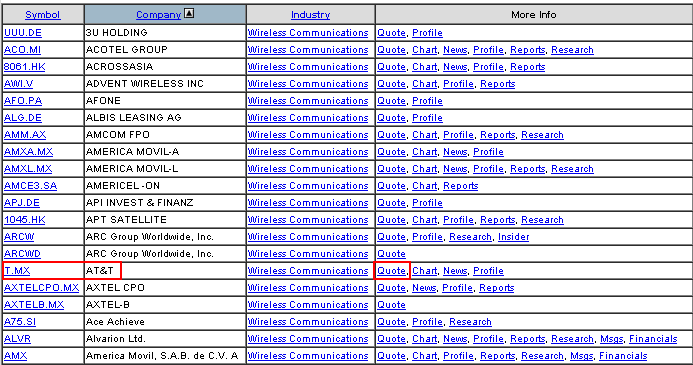Screen dimensions: 693x365
Task: Open Research link for AMCOM FPO
Action: pos(542,135)
